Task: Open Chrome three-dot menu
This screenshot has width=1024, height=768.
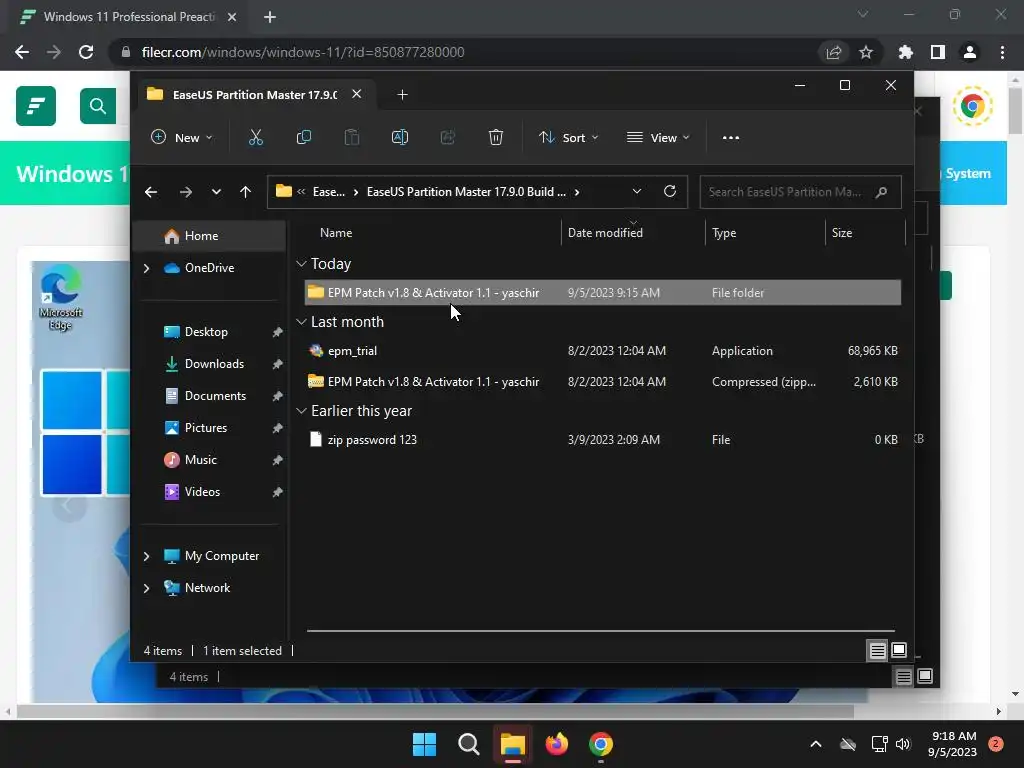Action: click(x=1002, y=52)
